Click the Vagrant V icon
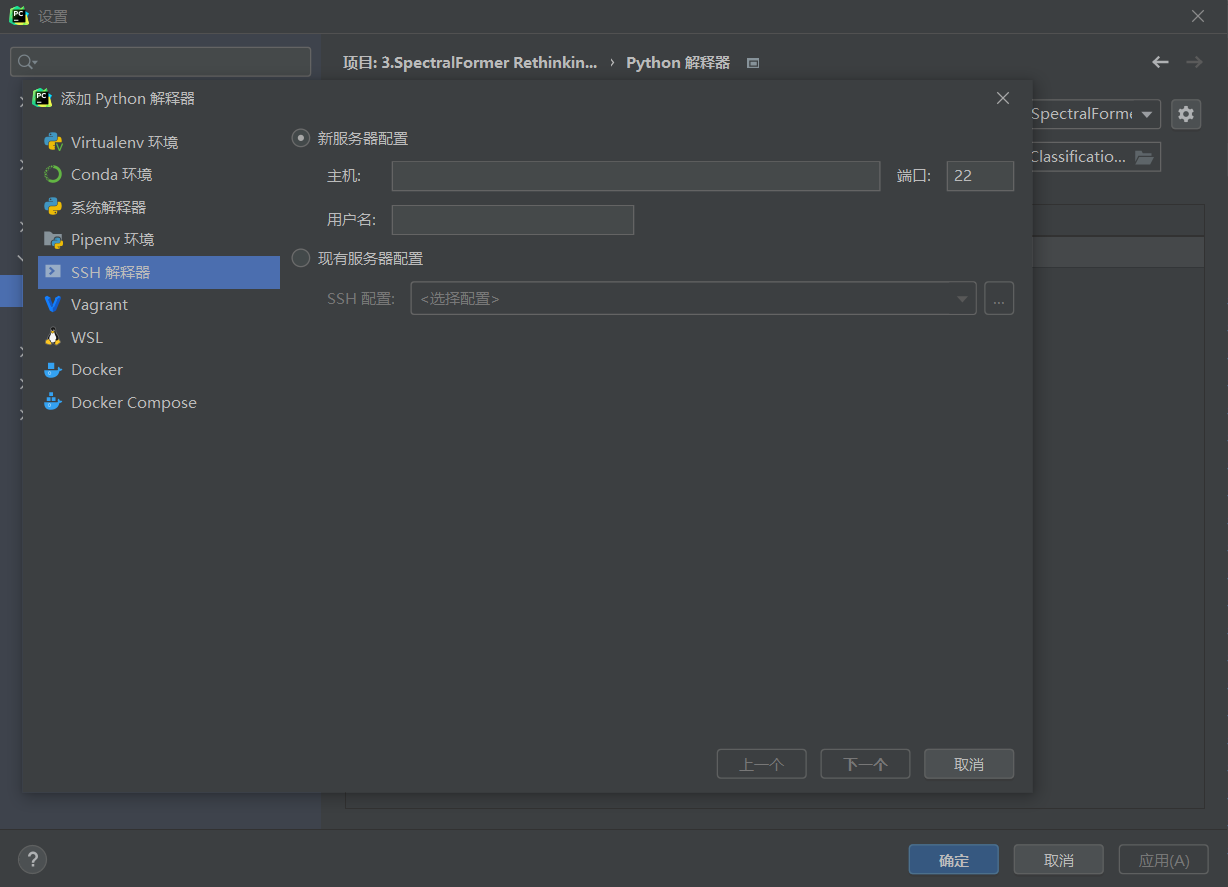1228x887 pixels. [53, 304]
